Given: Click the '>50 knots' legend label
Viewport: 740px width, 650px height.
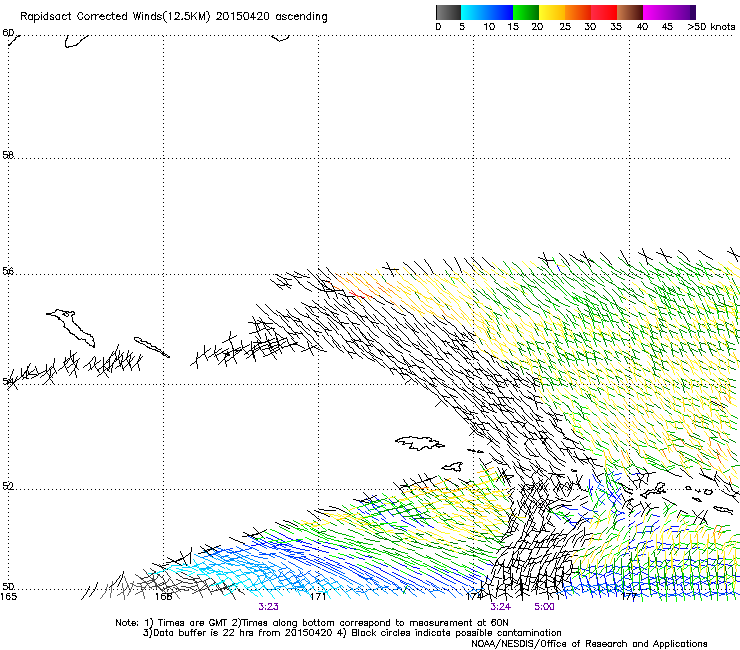Looking at the screenshot, I should (711, 27).
